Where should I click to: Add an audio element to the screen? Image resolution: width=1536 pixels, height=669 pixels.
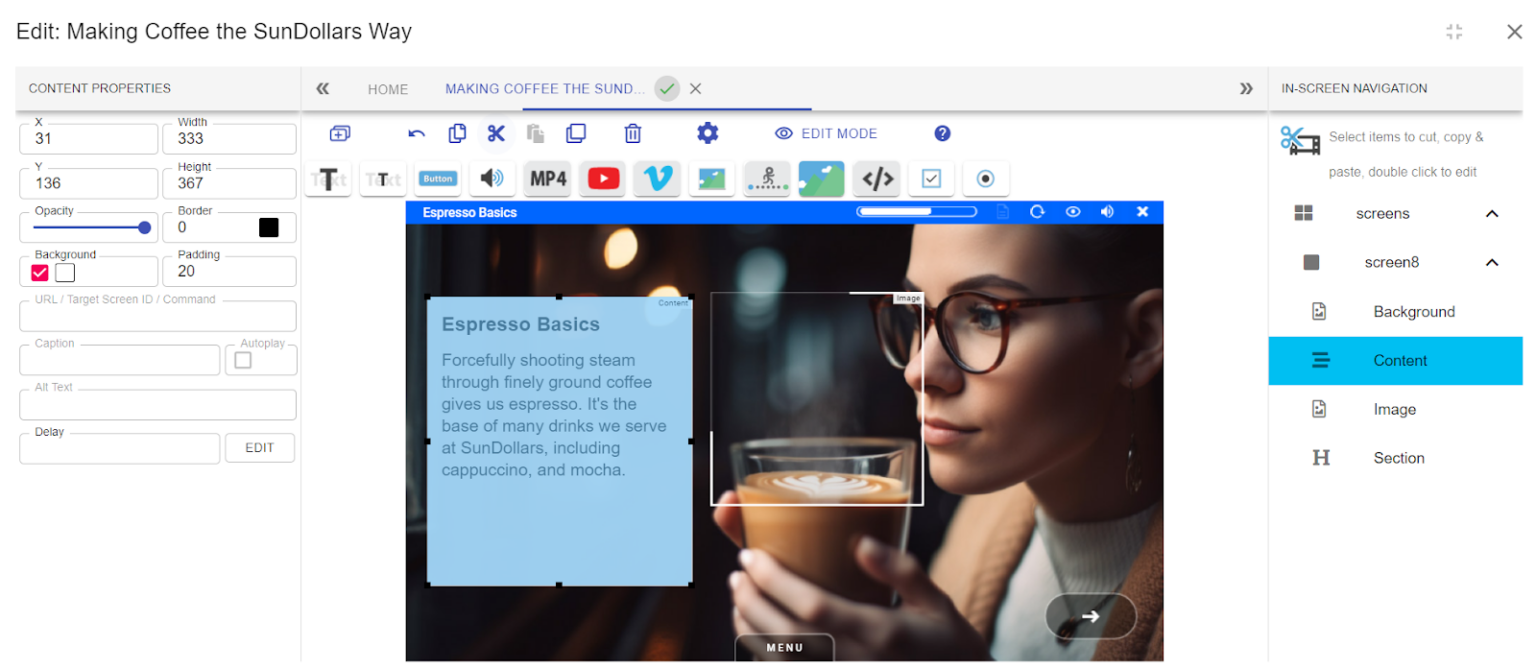coord(493,178)
